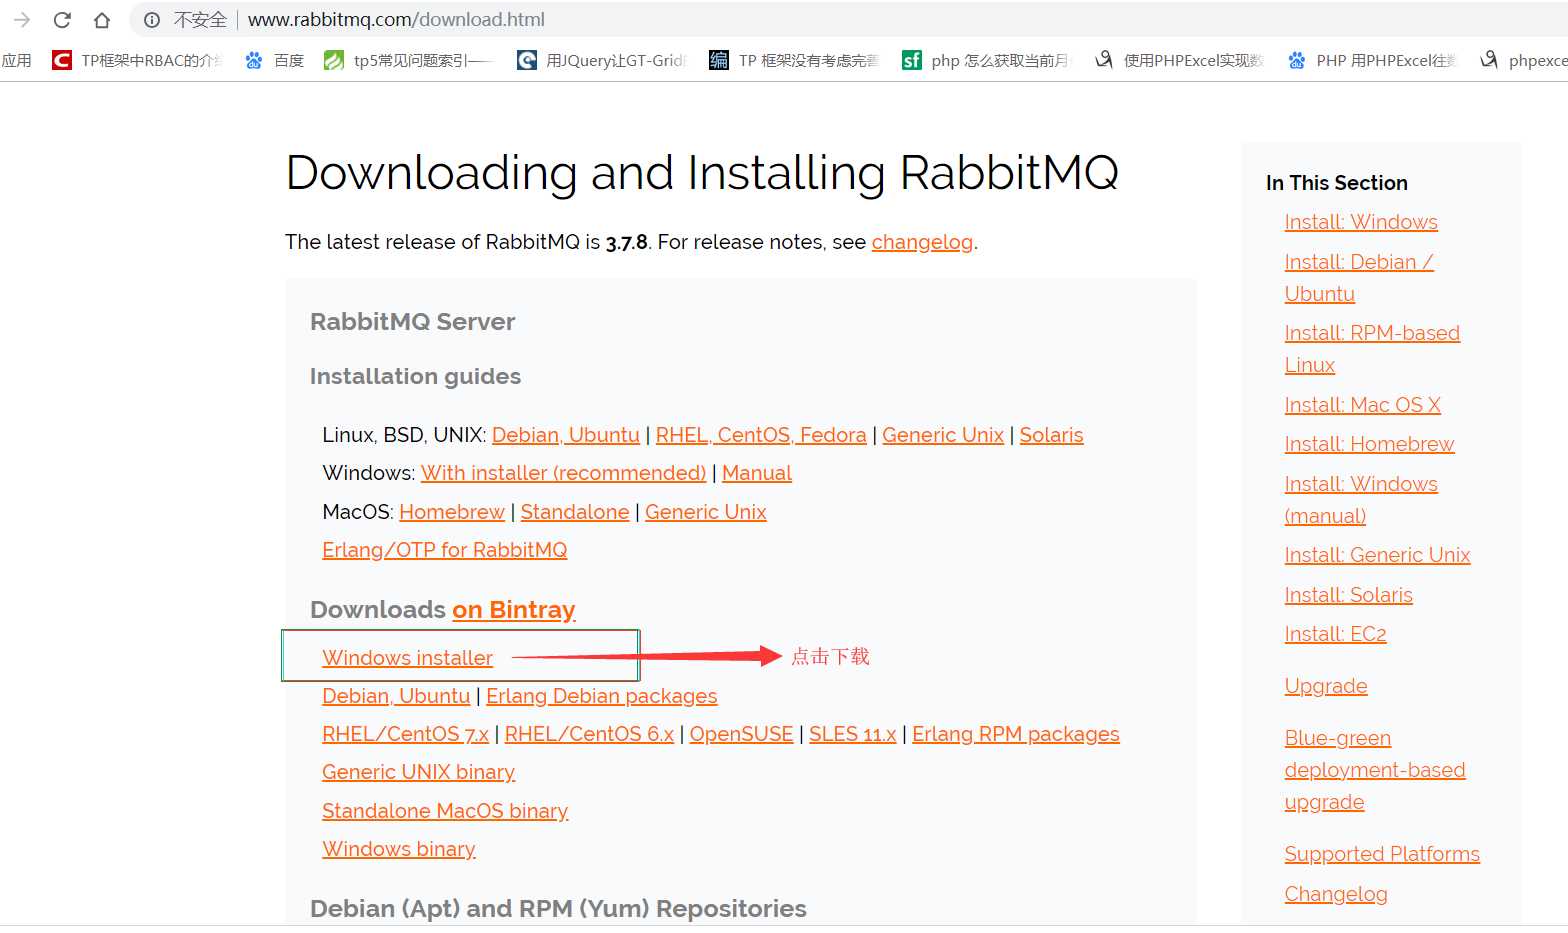Open the SLES 11.x download link
Viewport: 1568px width, 933px height.
coord(853,734)
